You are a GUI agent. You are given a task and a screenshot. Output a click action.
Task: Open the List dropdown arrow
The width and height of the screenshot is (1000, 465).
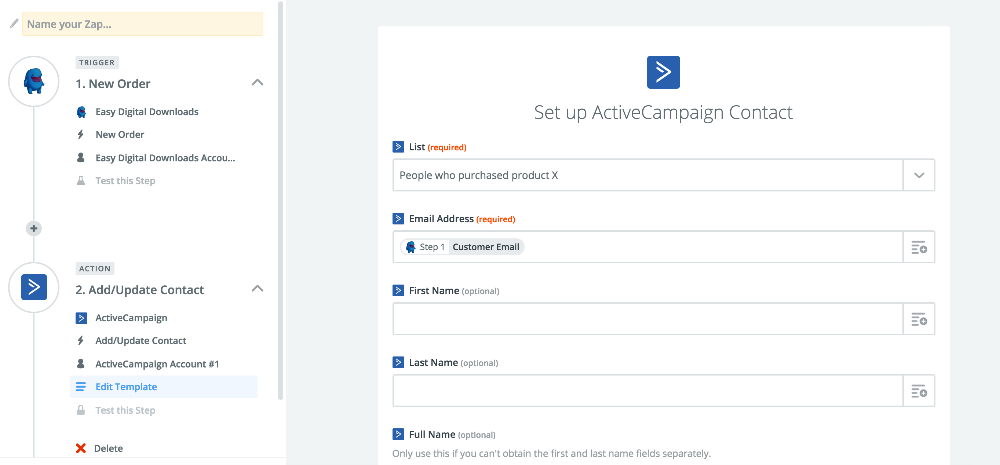tap(918, 175)
